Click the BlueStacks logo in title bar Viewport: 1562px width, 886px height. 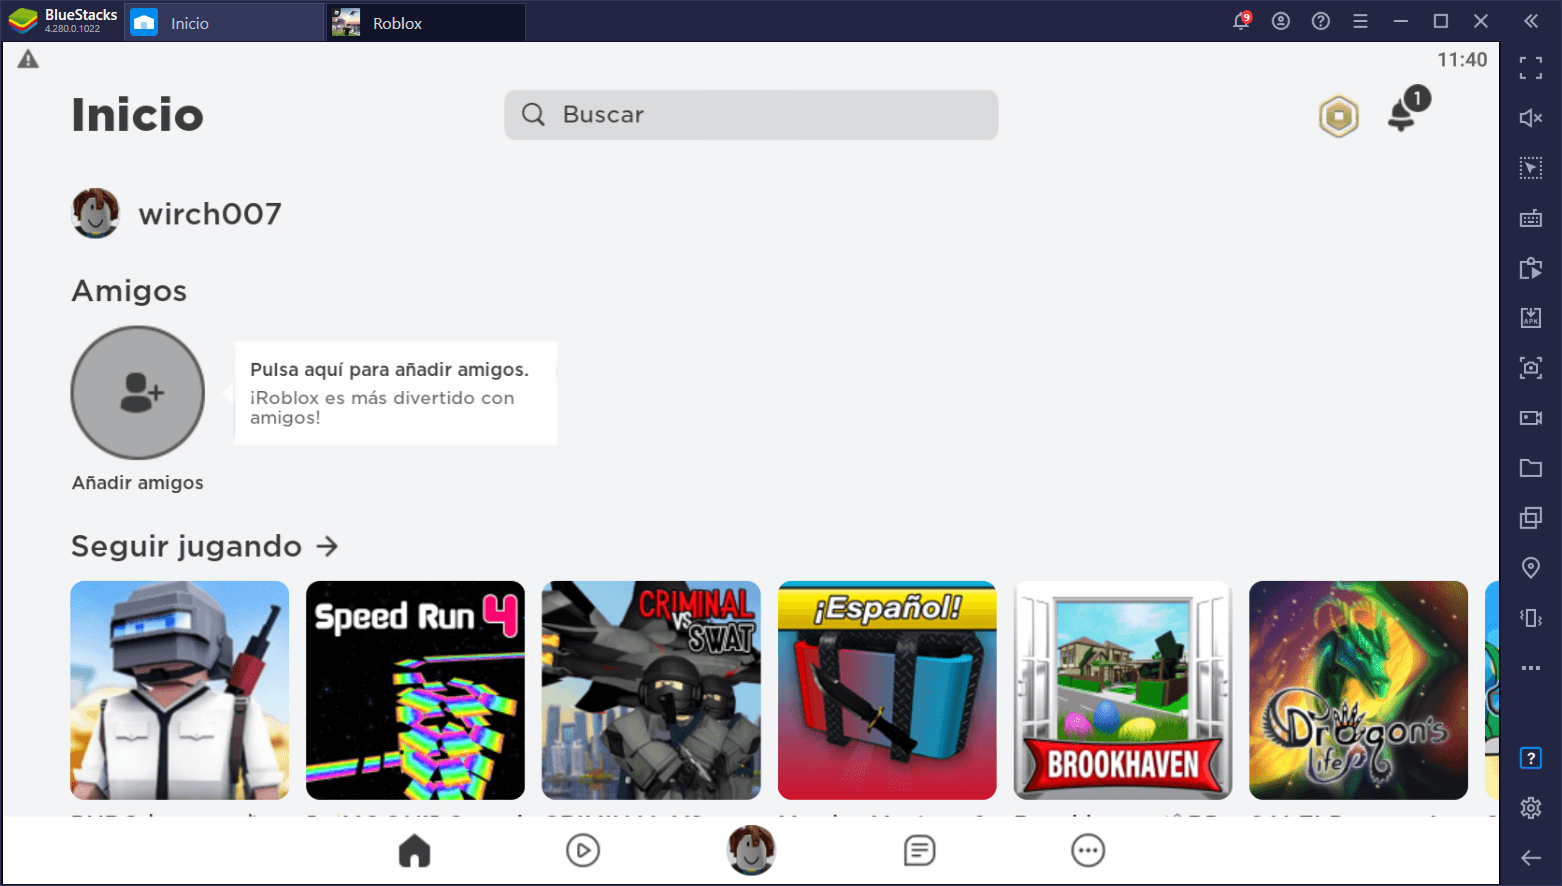coord(22,21)
